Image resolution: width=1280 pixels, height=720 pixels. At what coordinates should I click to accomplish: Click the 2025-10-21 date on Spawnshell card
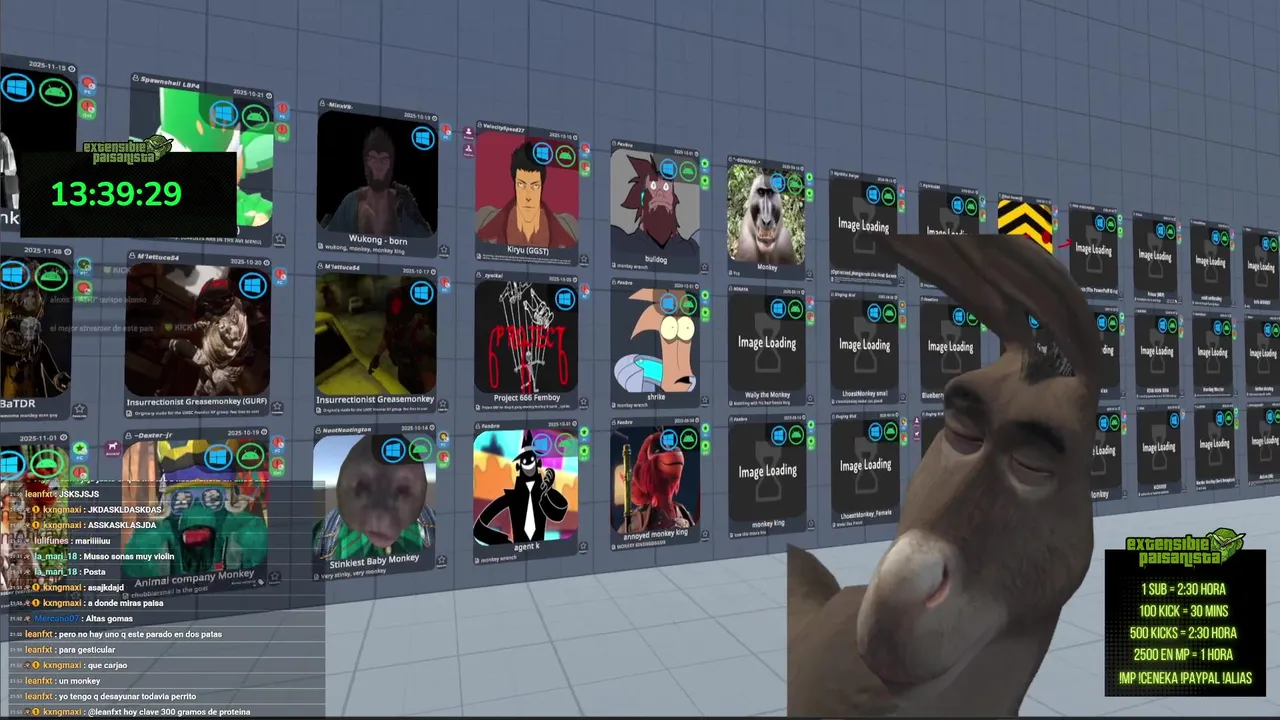pyautogui.click(x=248, y=92)
